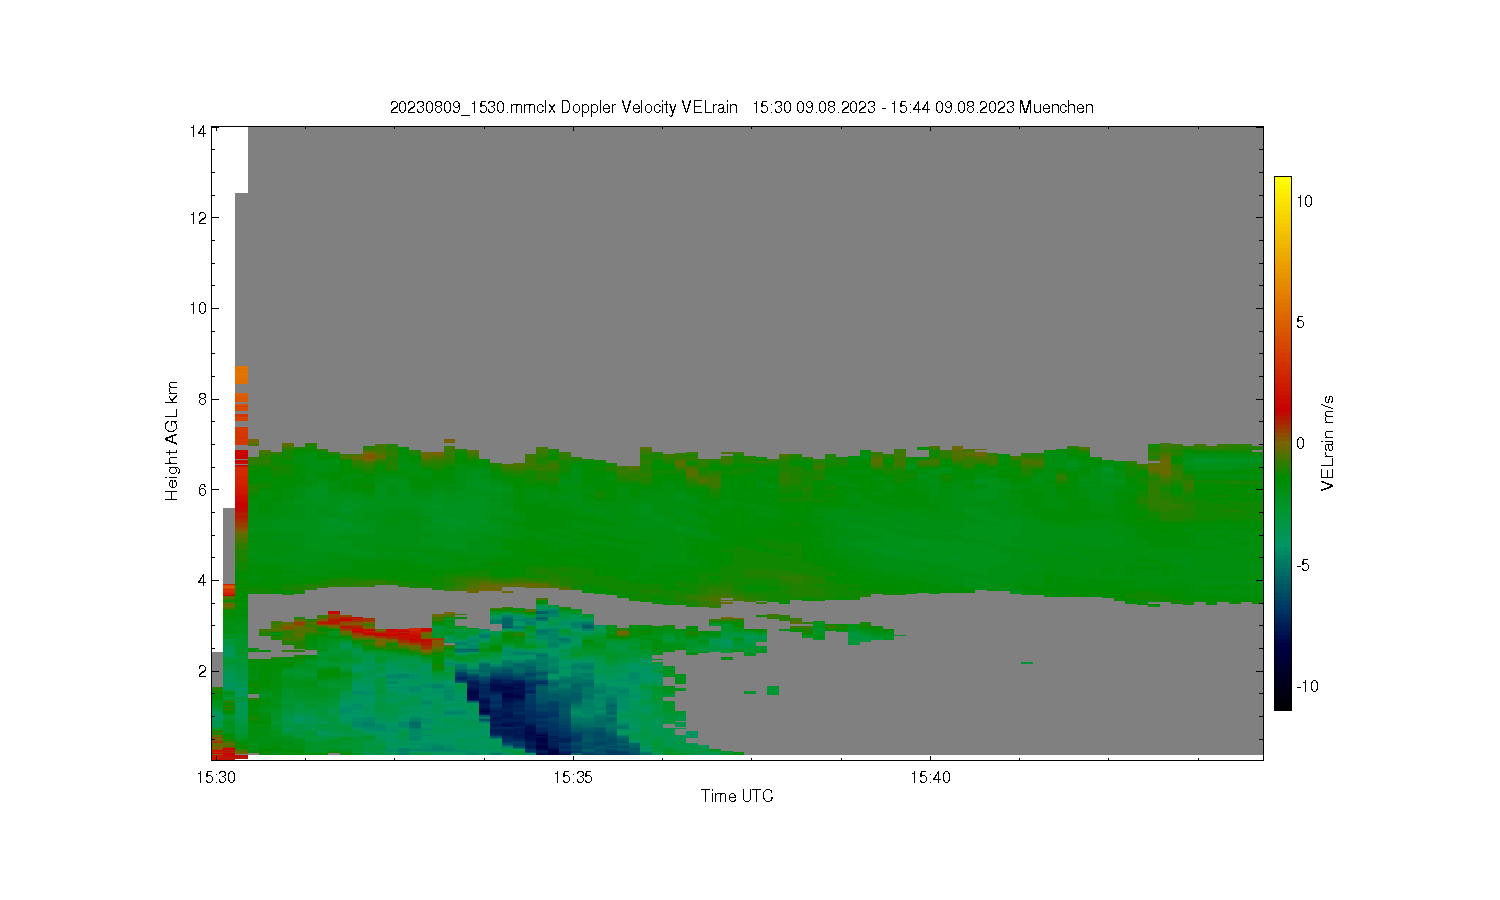Viewport: 1500px width, 900px height.
Task: Click the 15:30 time tick label
Action: 216,777
